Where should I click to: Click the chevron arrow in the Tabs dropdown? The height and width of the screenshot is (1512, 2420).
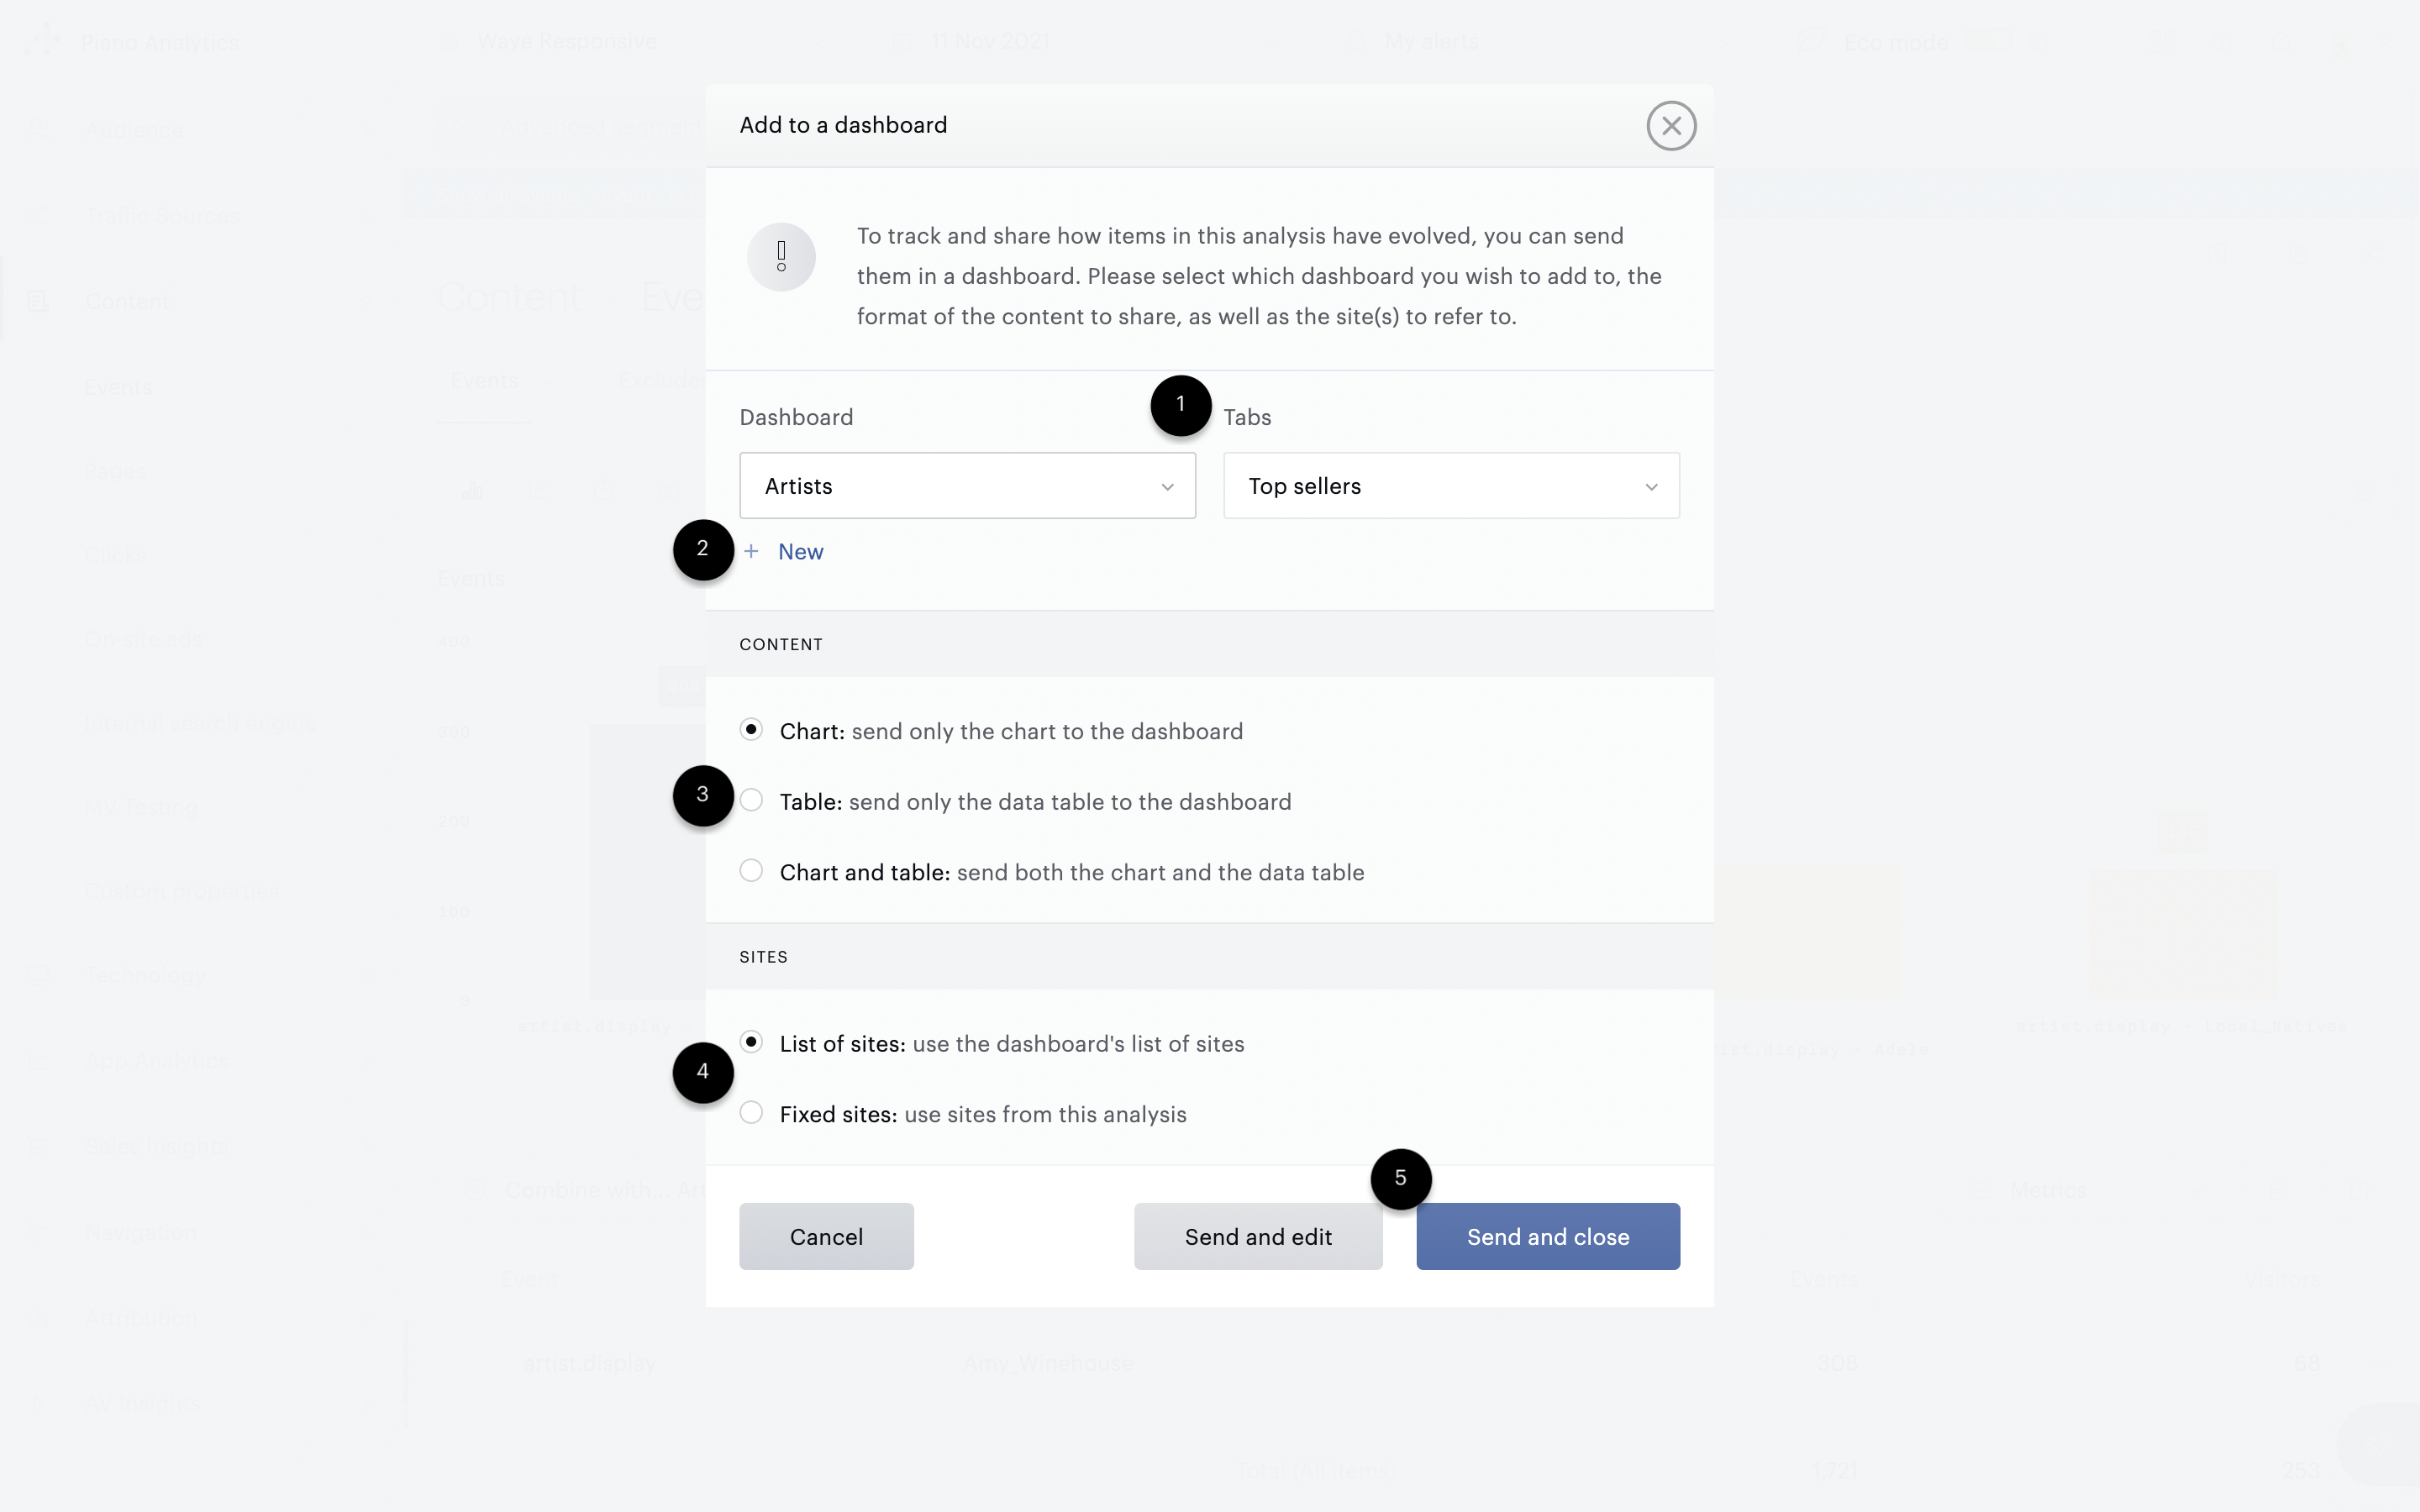[x=1651, y=487]
